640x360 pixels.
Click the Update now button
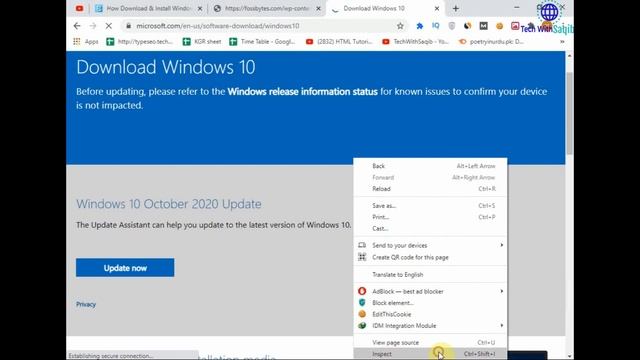point(125,267)
